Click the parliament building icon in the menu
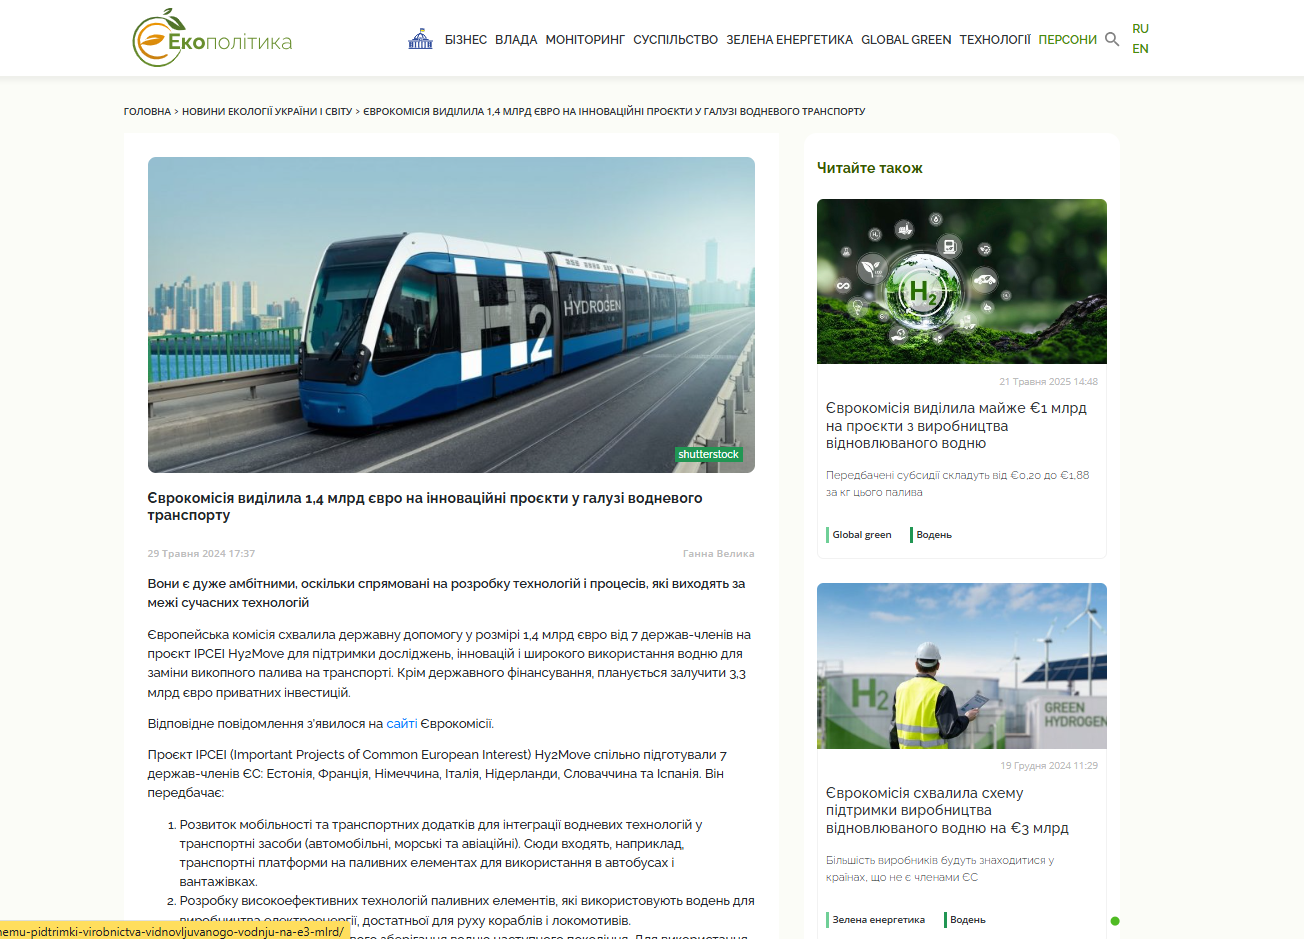 pos(421,39)
